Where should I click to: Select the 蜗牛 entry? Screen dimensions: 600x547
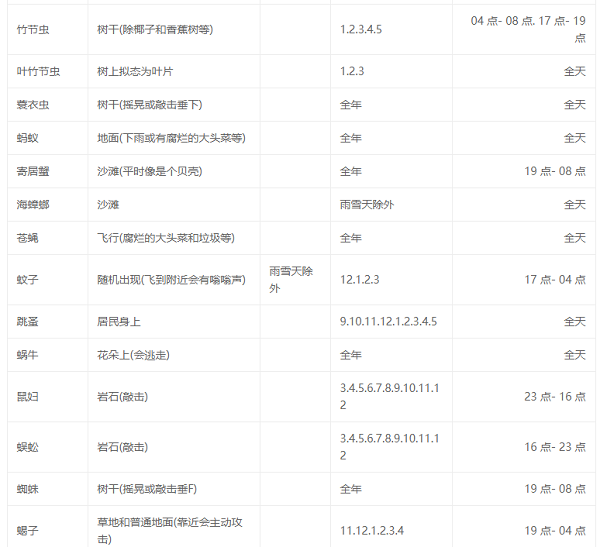(x=28, y=354)
